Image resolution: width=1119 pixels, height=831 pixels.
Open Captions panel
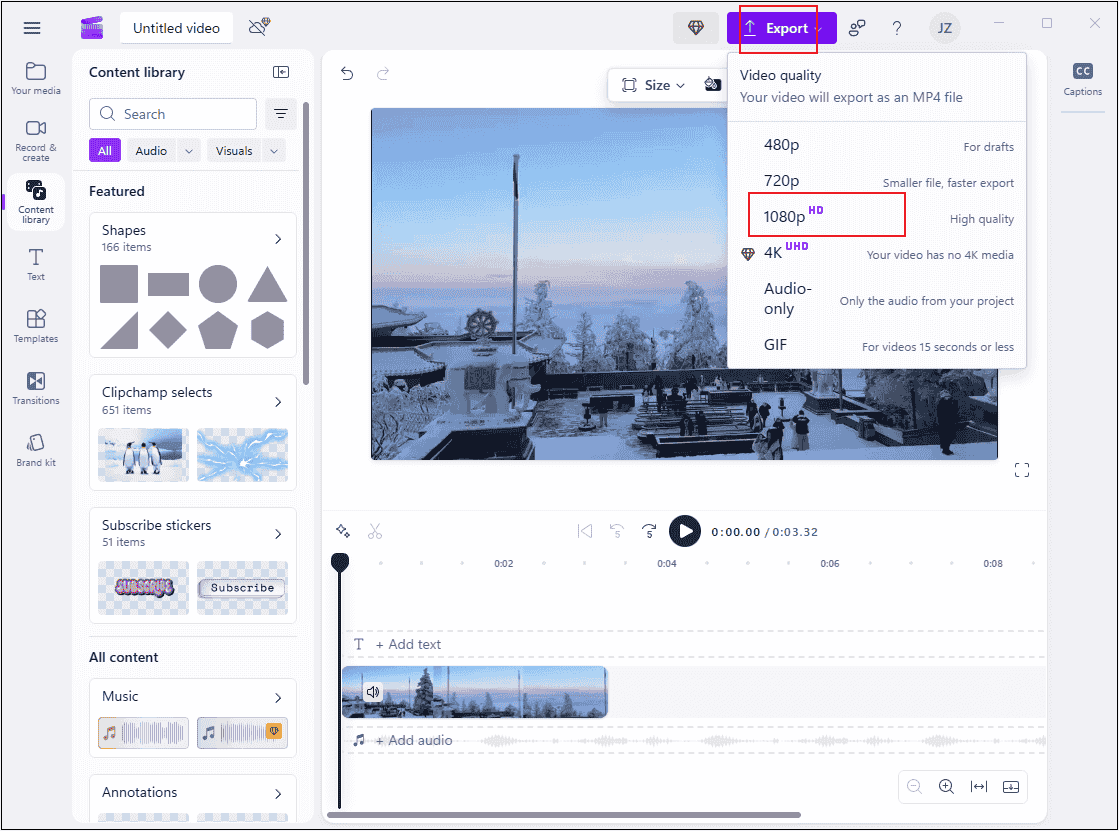tap(1083, 79)
